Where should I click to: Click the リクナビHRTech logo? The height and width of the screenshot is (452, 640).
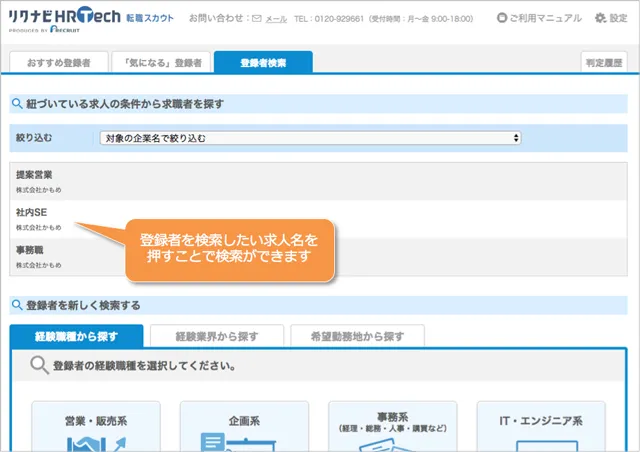64,18
